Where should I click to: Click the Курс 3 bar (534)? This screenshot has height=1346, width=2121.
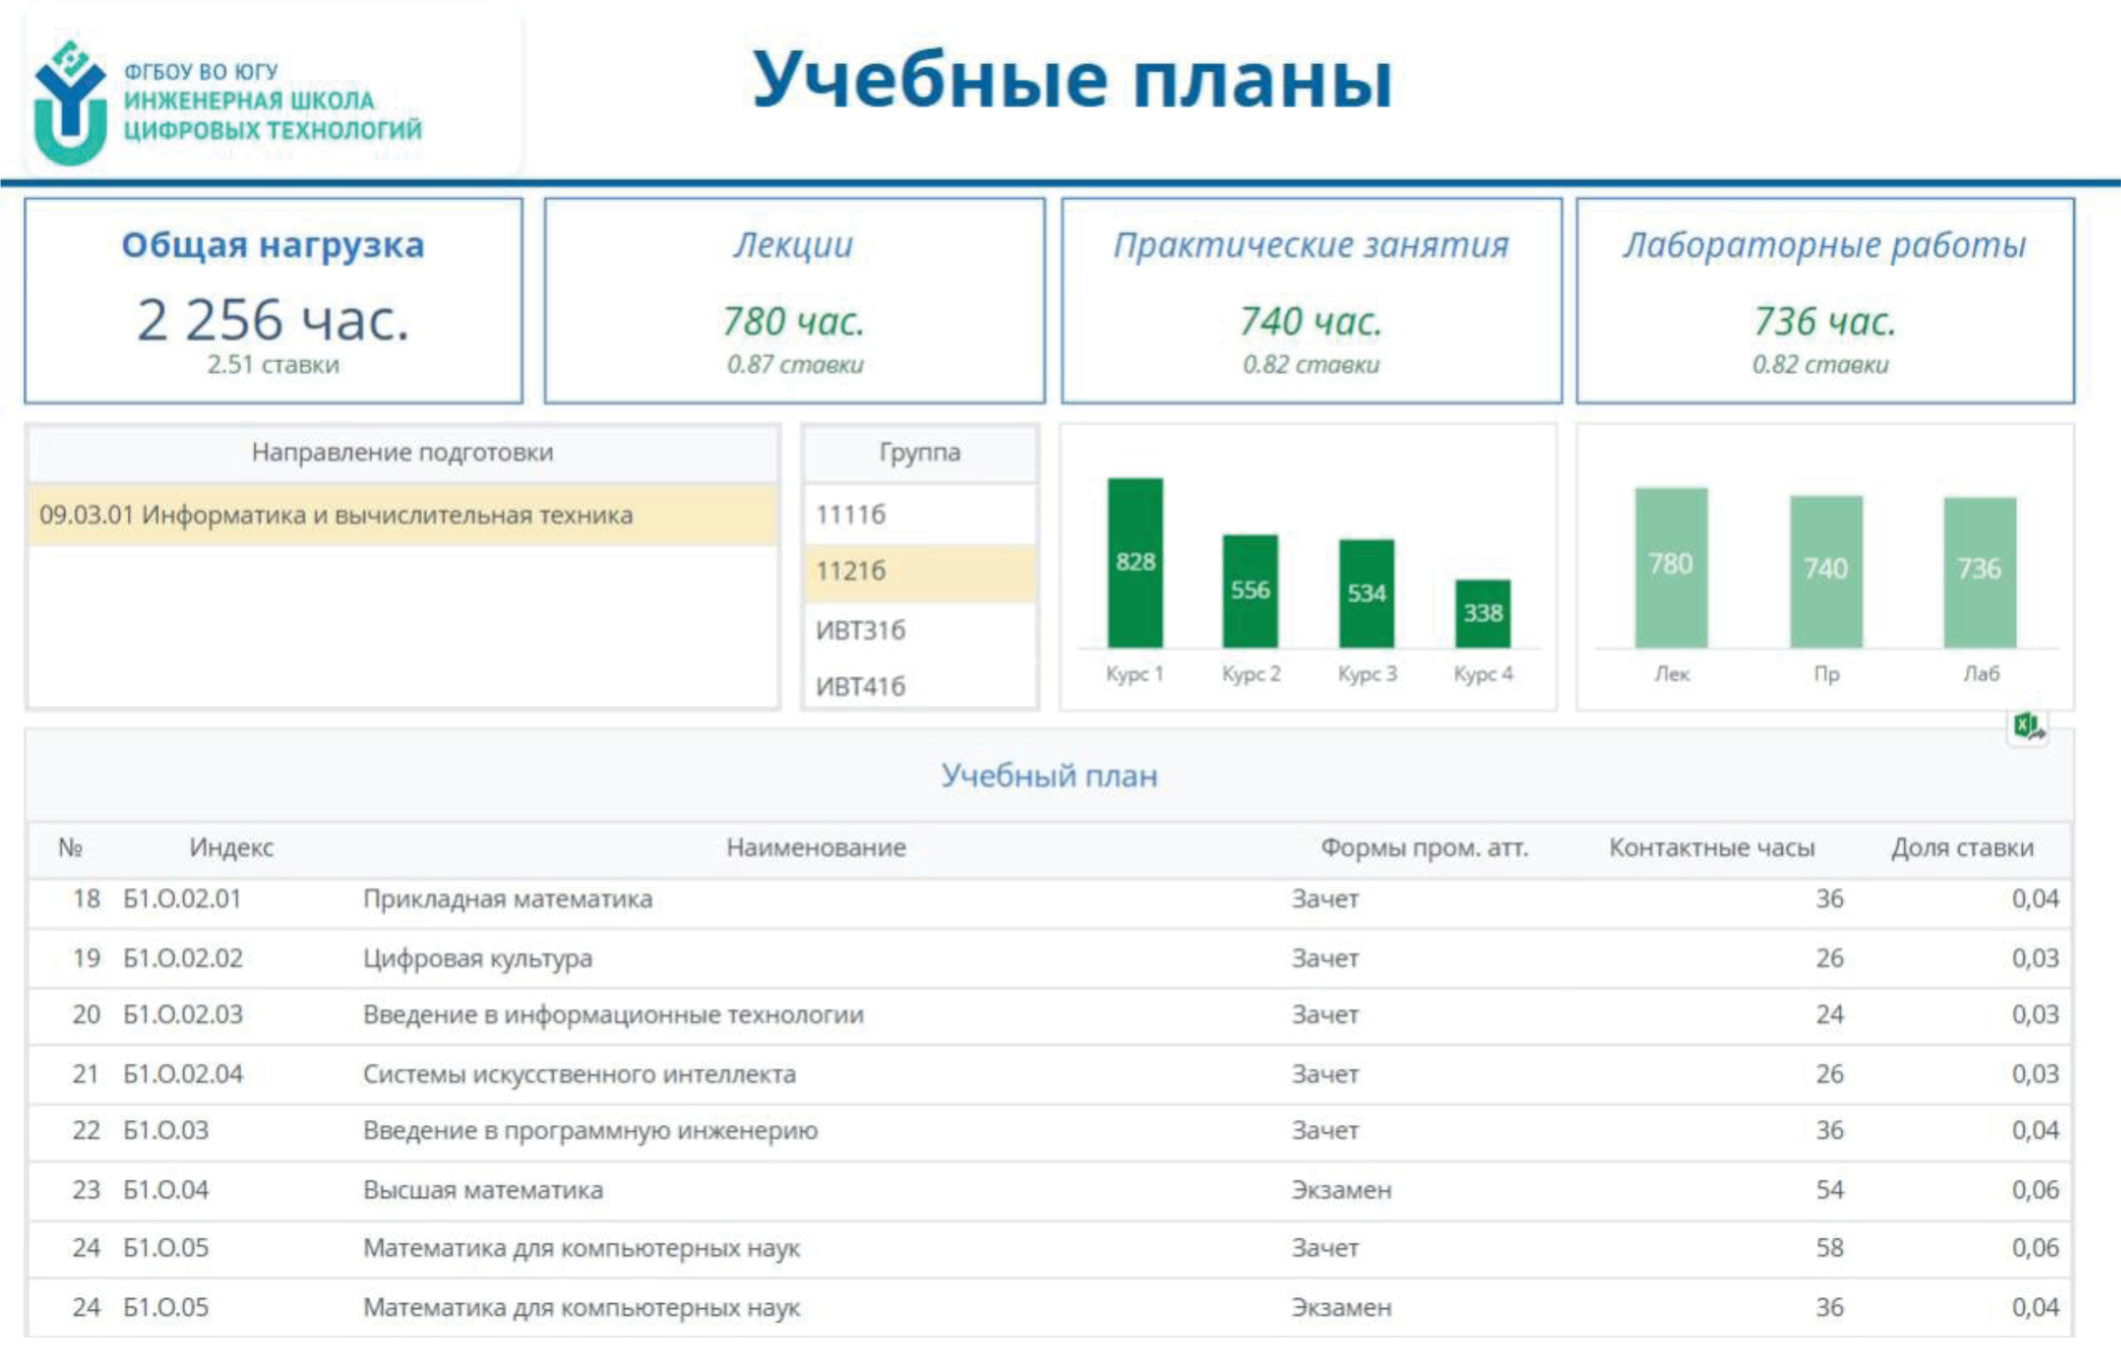tap(1366, 594)
